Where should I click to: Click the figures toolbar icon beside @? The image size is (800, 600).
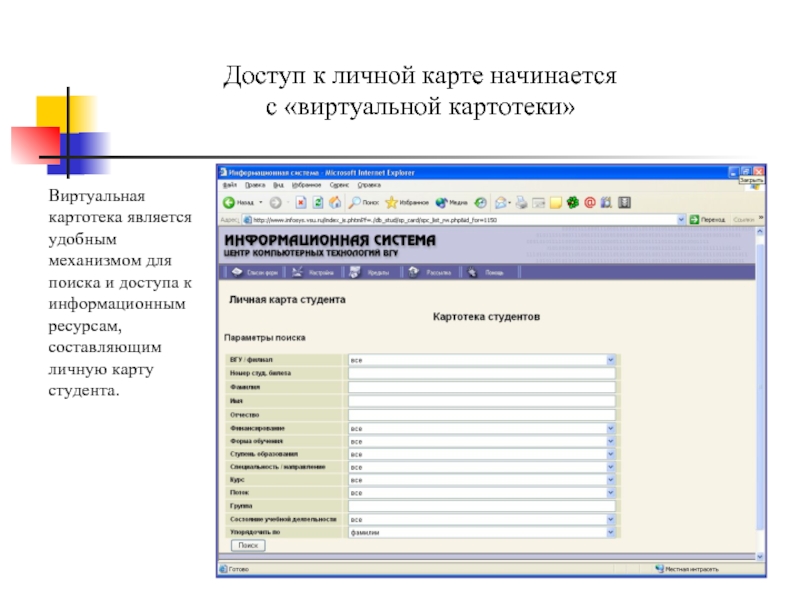[606, 203]
